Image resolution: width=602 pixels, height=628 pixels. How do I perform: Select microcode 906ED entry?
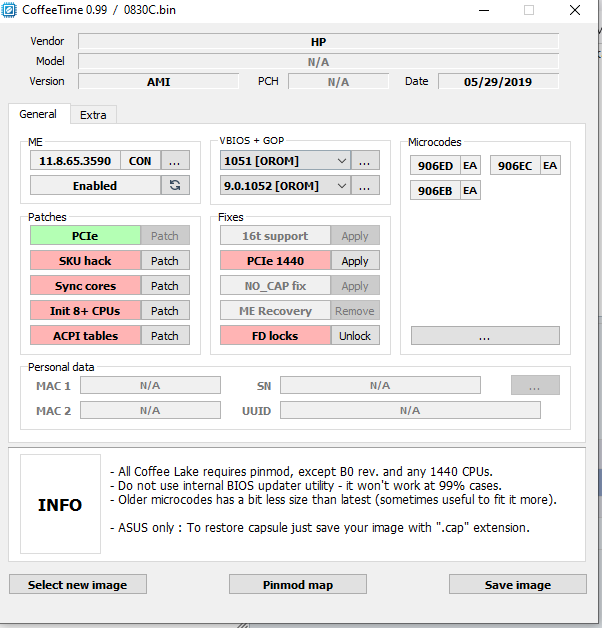(435, 165)
